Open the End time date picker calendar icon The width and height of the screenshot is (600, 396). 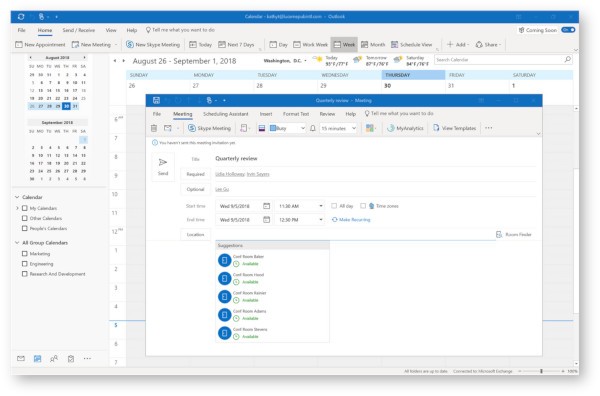(267, 220)
